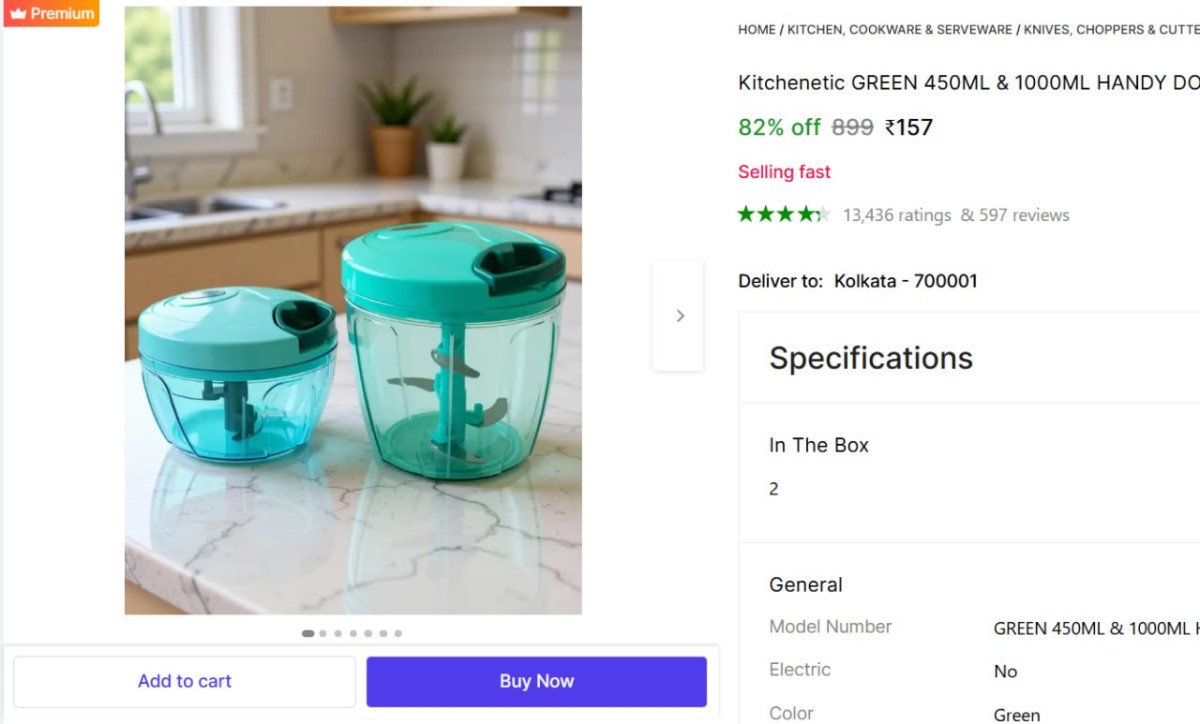The image size is (1200, 724).
Task: Add the chopper set to cart
Action: tap(184, 681)
